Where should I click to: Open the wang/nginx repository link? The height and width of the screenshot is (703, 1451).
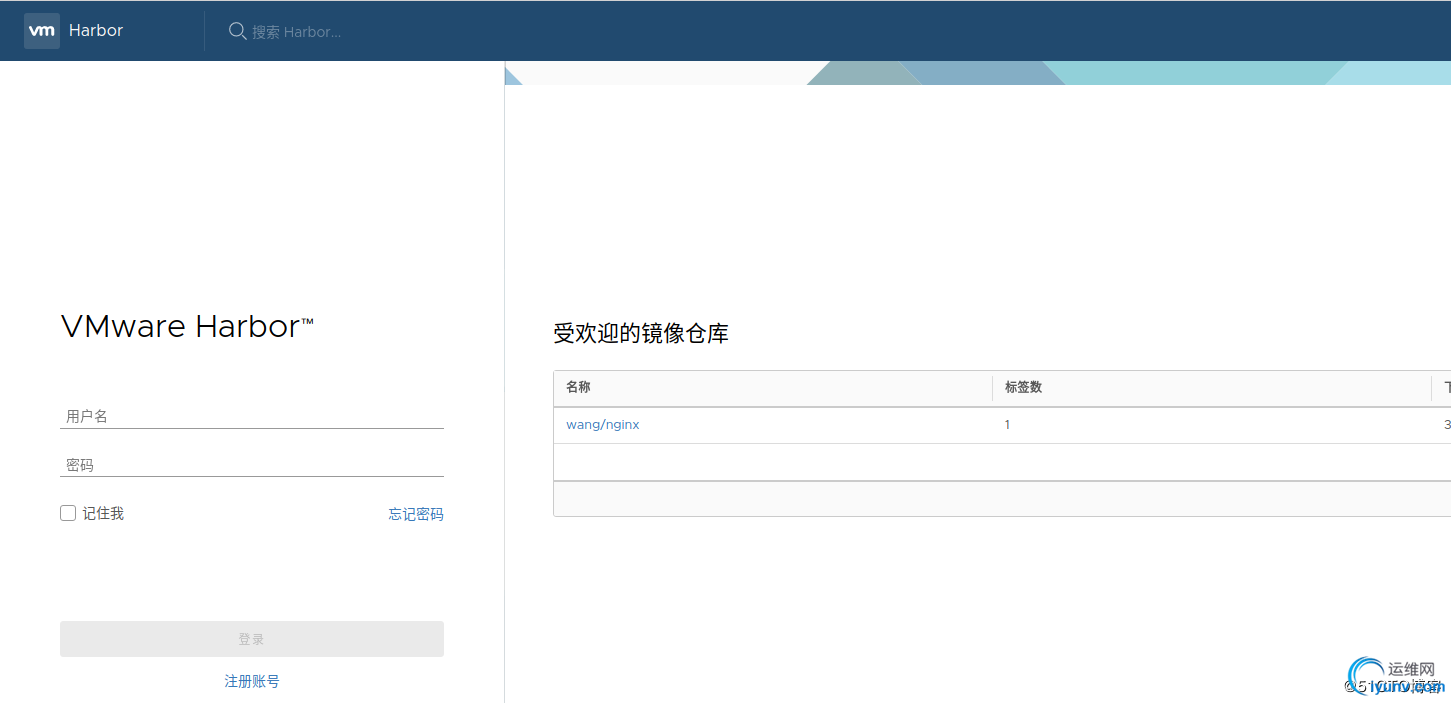tap(603, 425)
